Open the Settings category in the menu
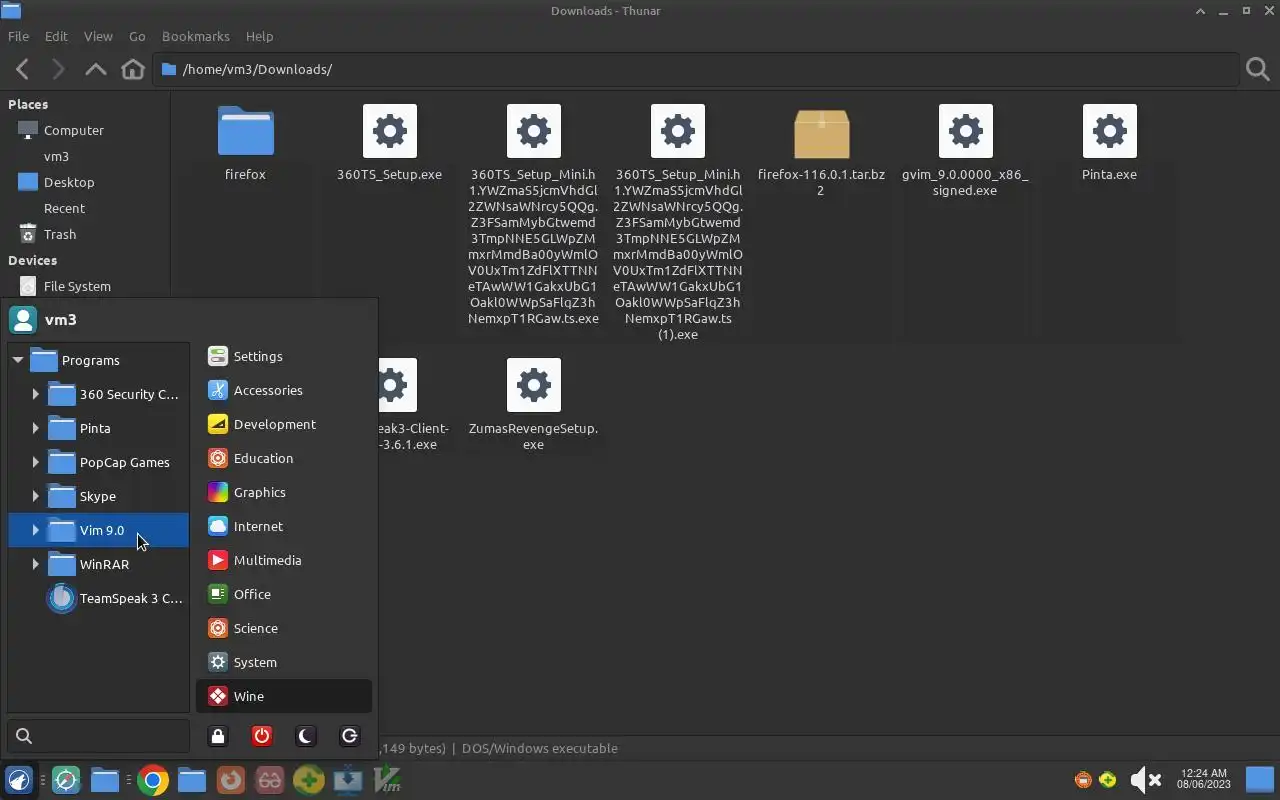This screenshot has width=1280, height=800. (284, 356)
